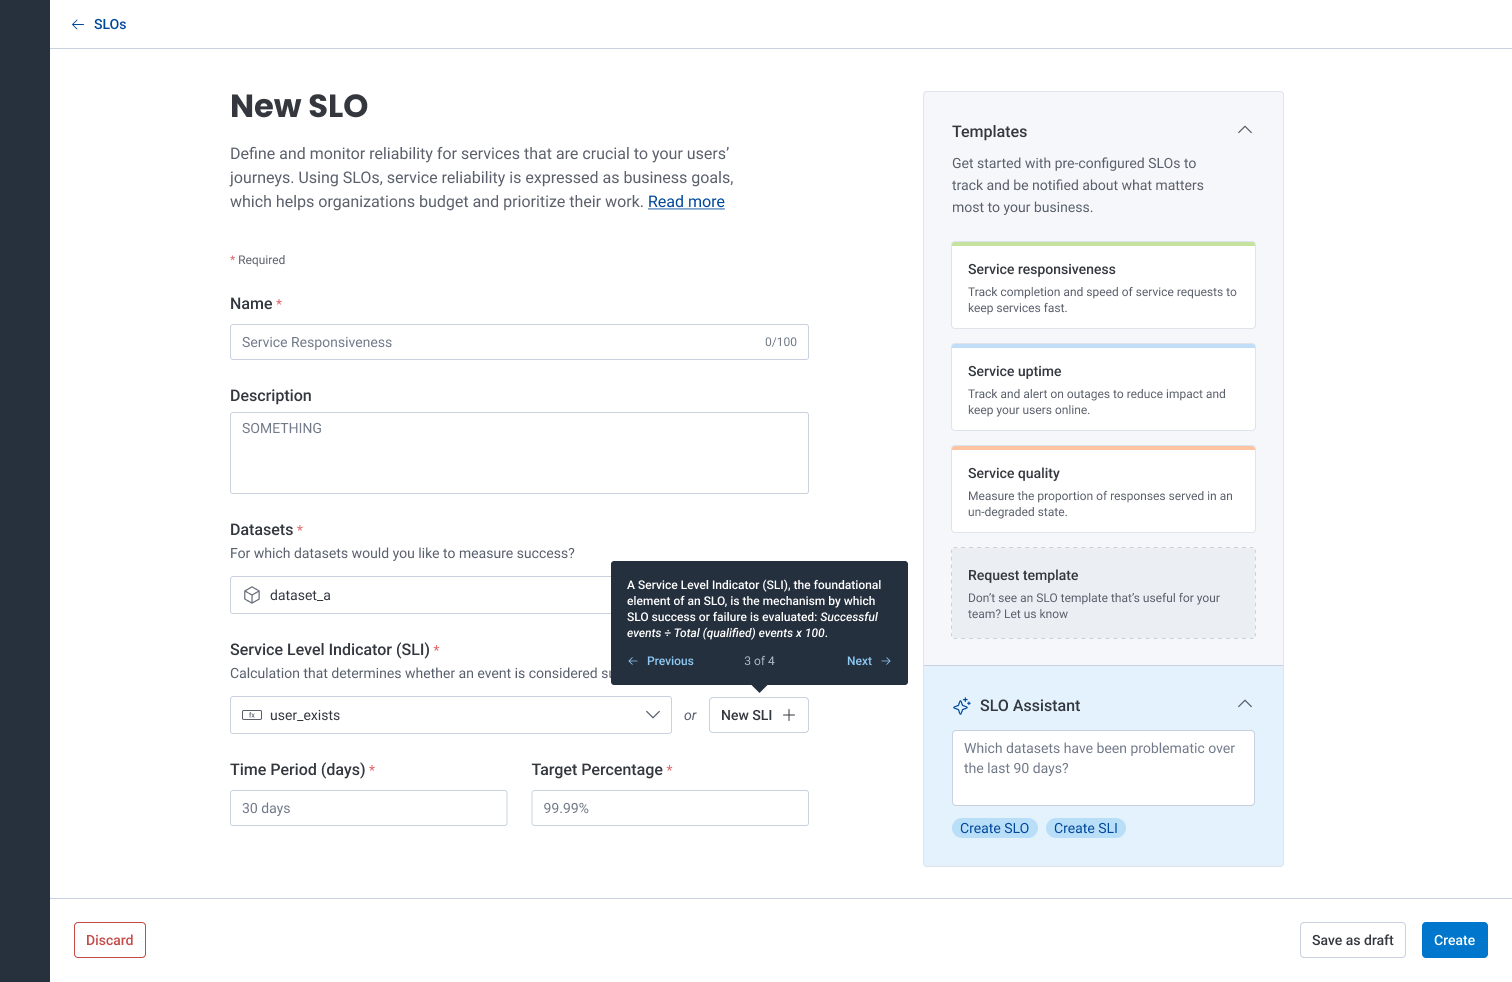Click the left arrow beside Previous in the tooltip
Screen dimensions: 1512x982
pyautogui.click(x=633, y=661)
